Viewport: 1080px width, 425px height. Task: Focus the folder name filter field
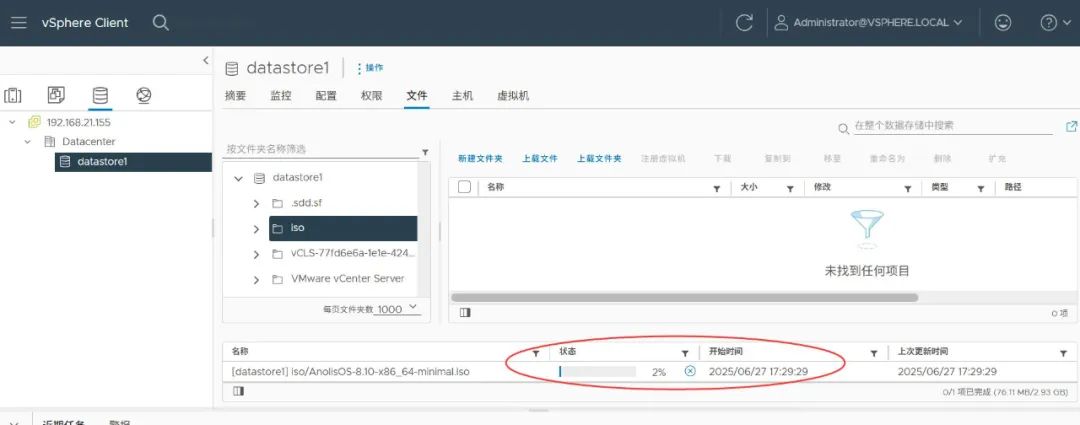320,149
